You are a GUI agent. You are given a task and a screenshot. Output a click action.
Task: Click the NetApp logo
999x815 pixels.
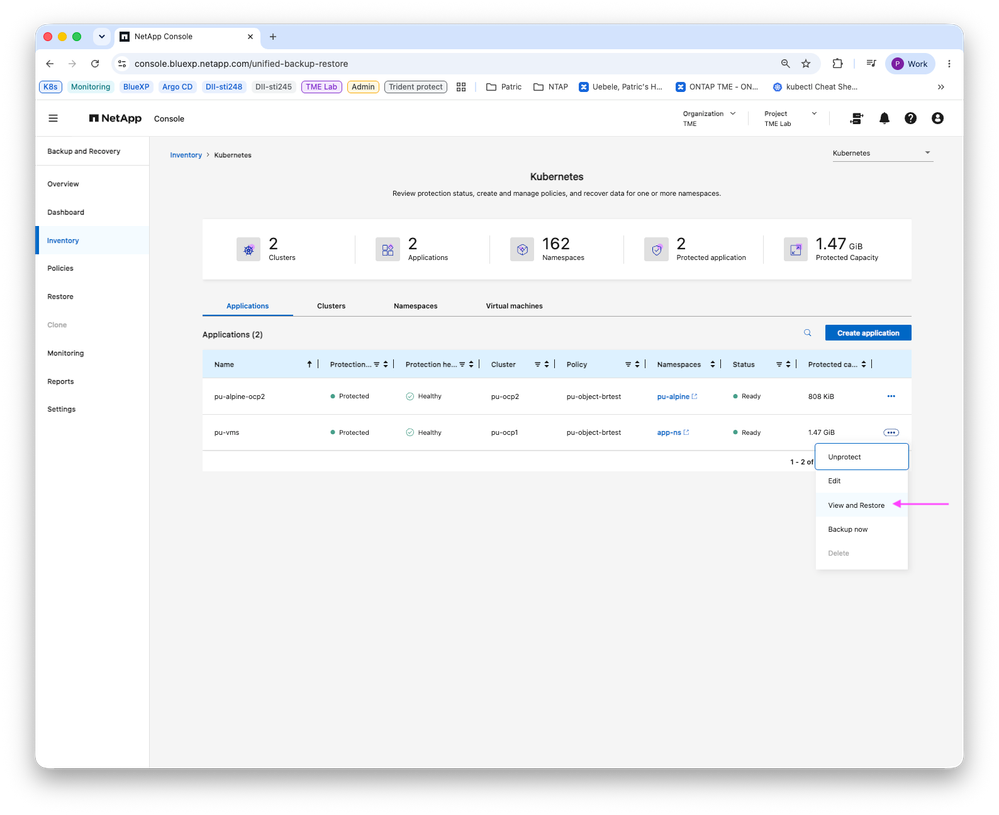tap(115, 119)
